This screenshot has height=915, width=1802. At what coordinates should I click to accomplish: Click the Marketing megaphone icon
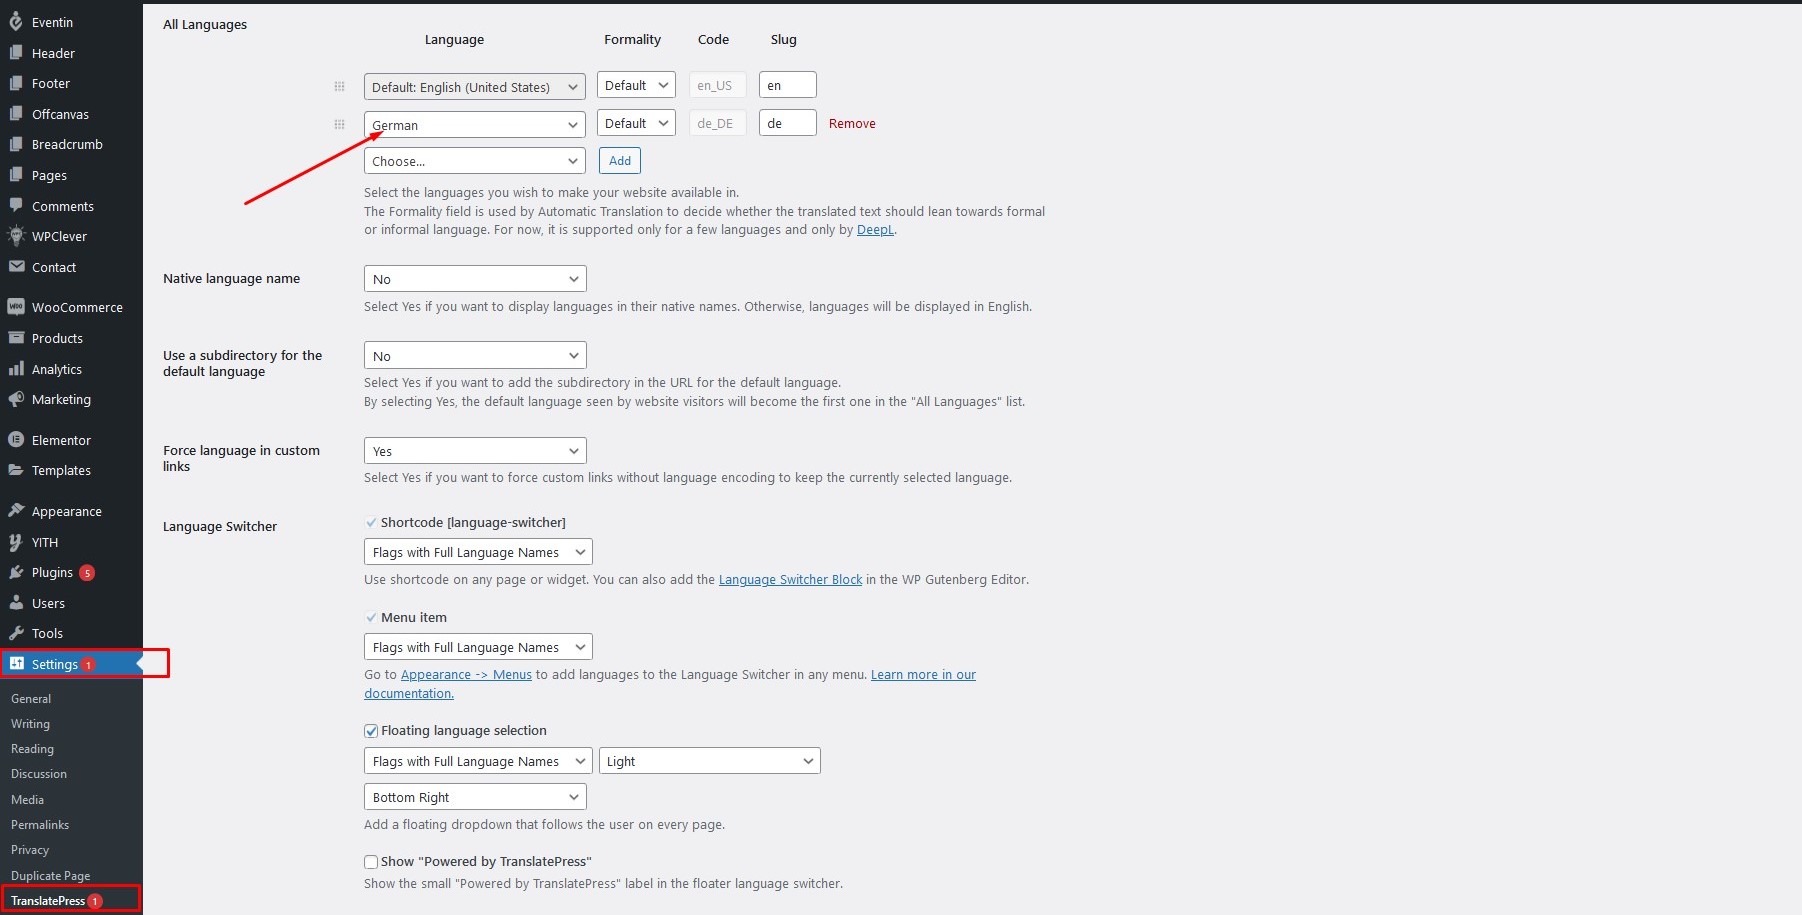click(x=15, y=399)
